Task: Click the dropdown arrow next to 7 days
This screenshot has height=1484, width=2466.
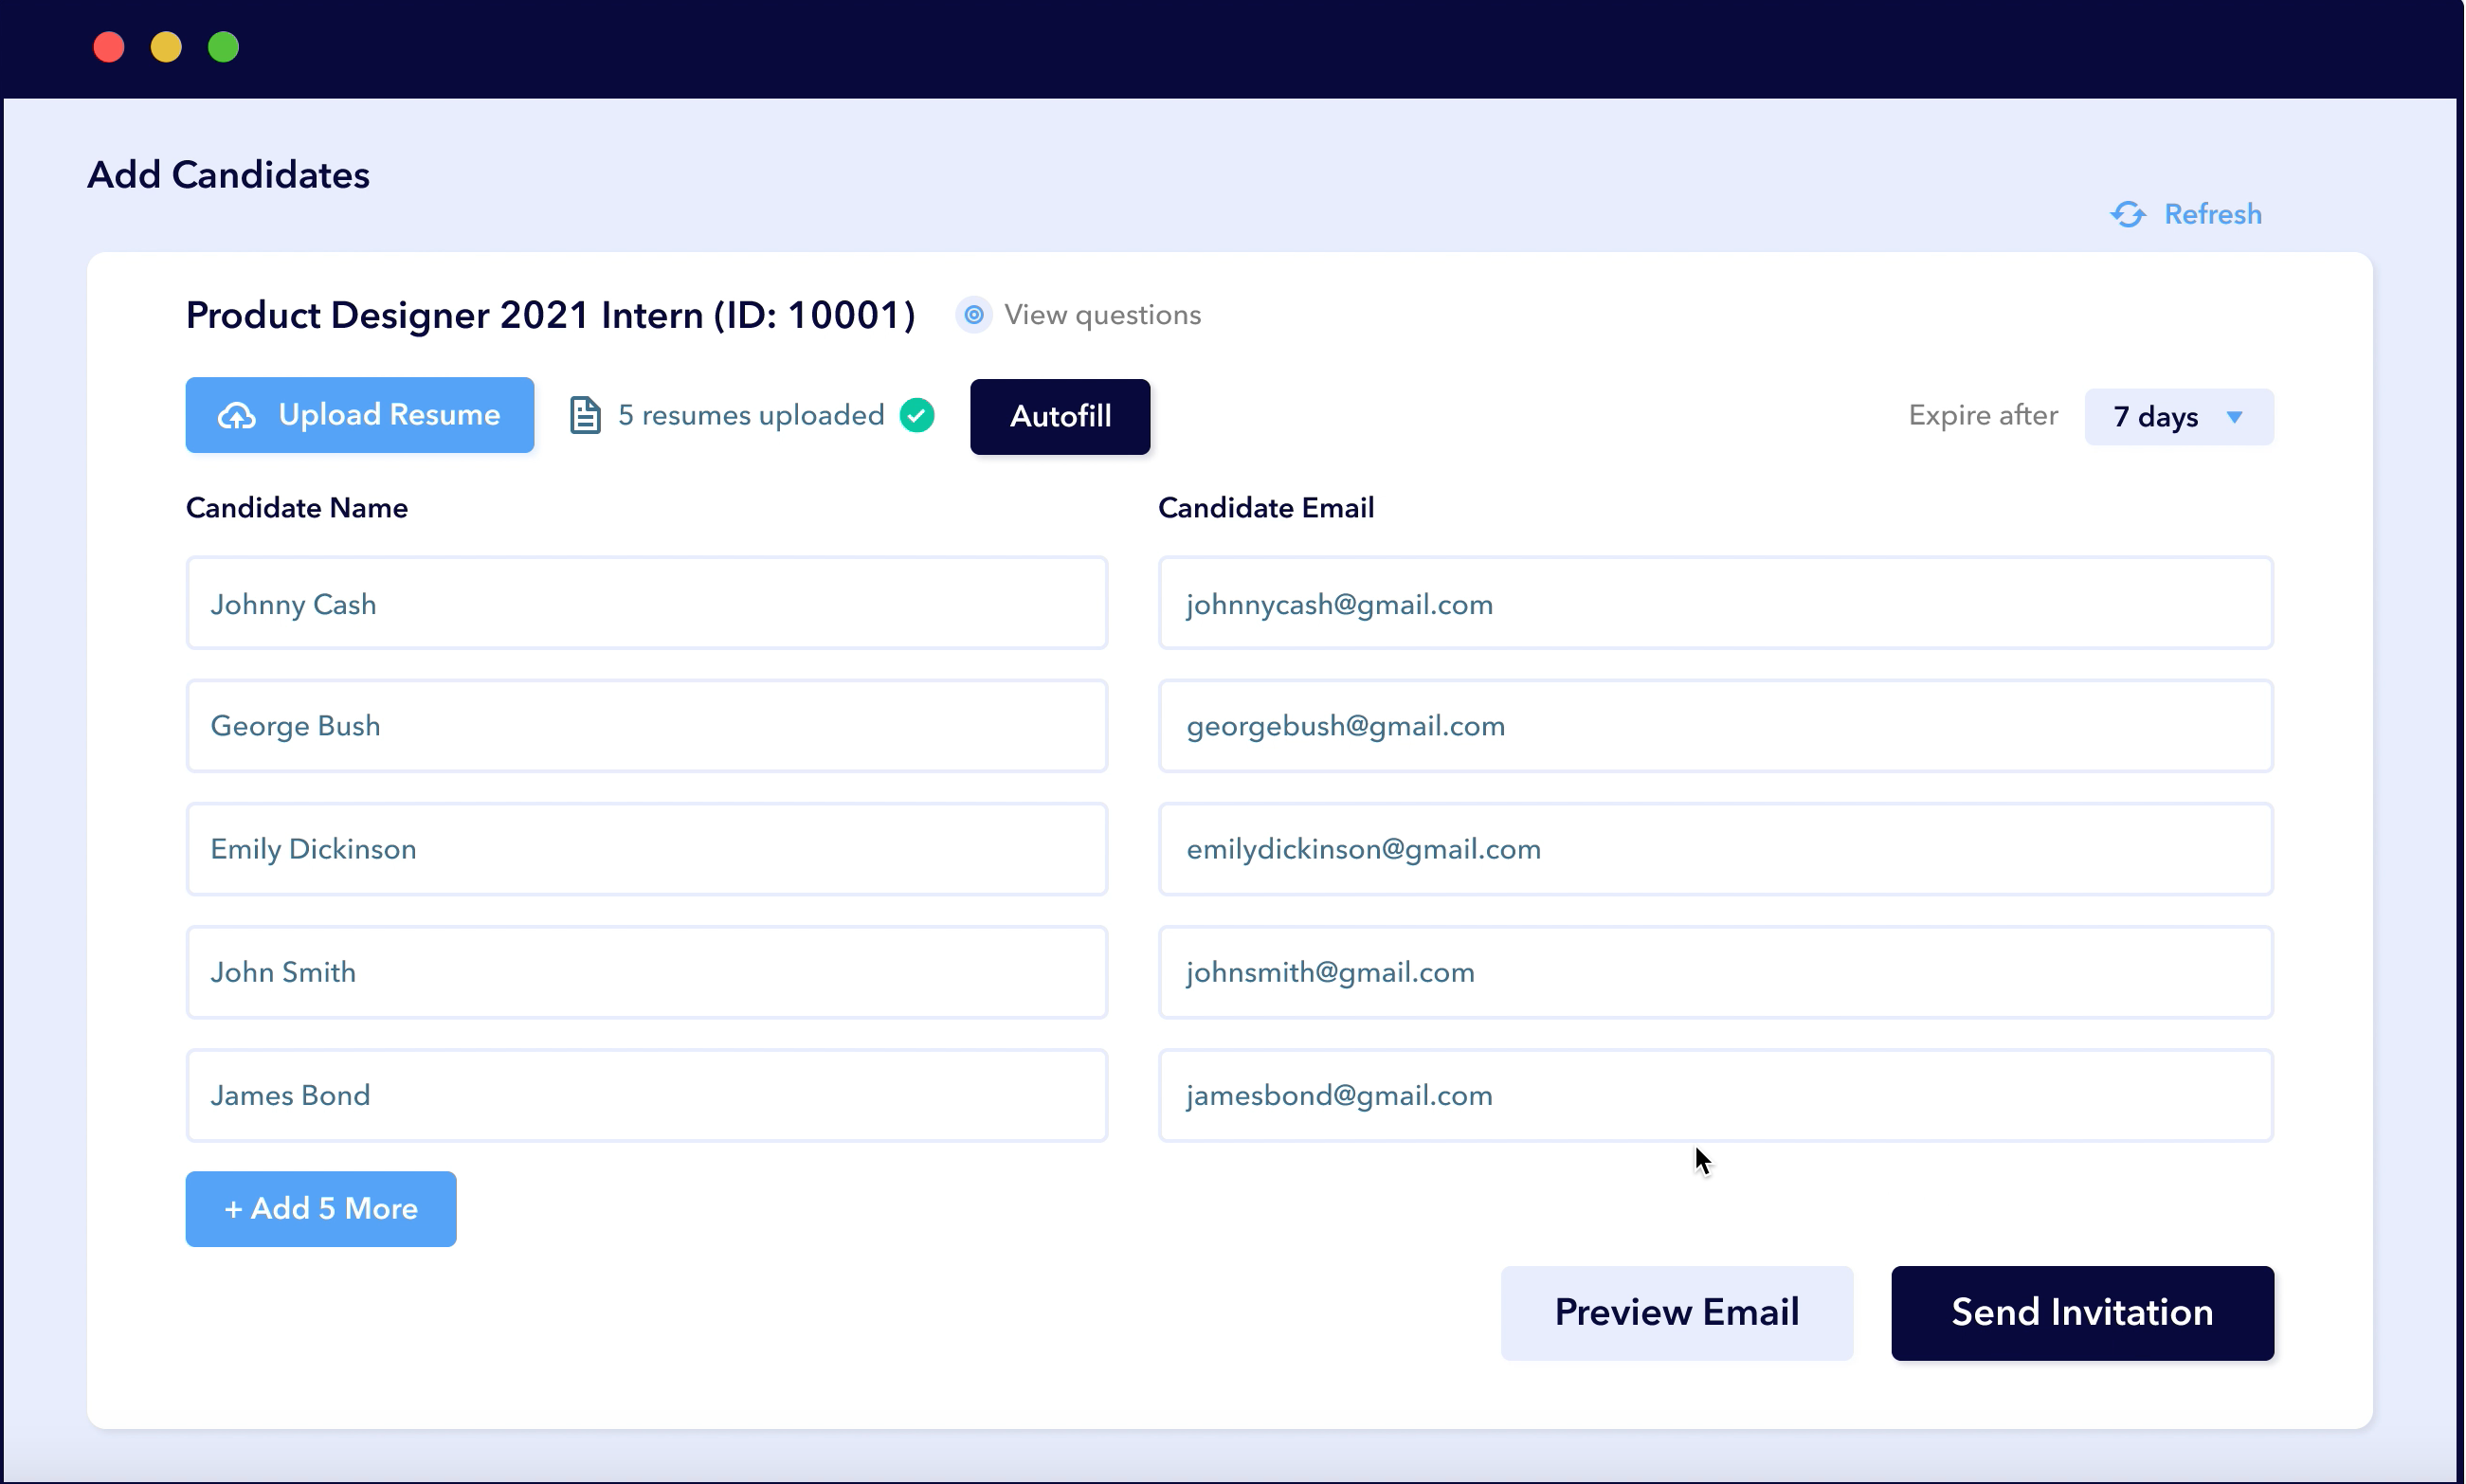Action: [x=2234, y=417]
